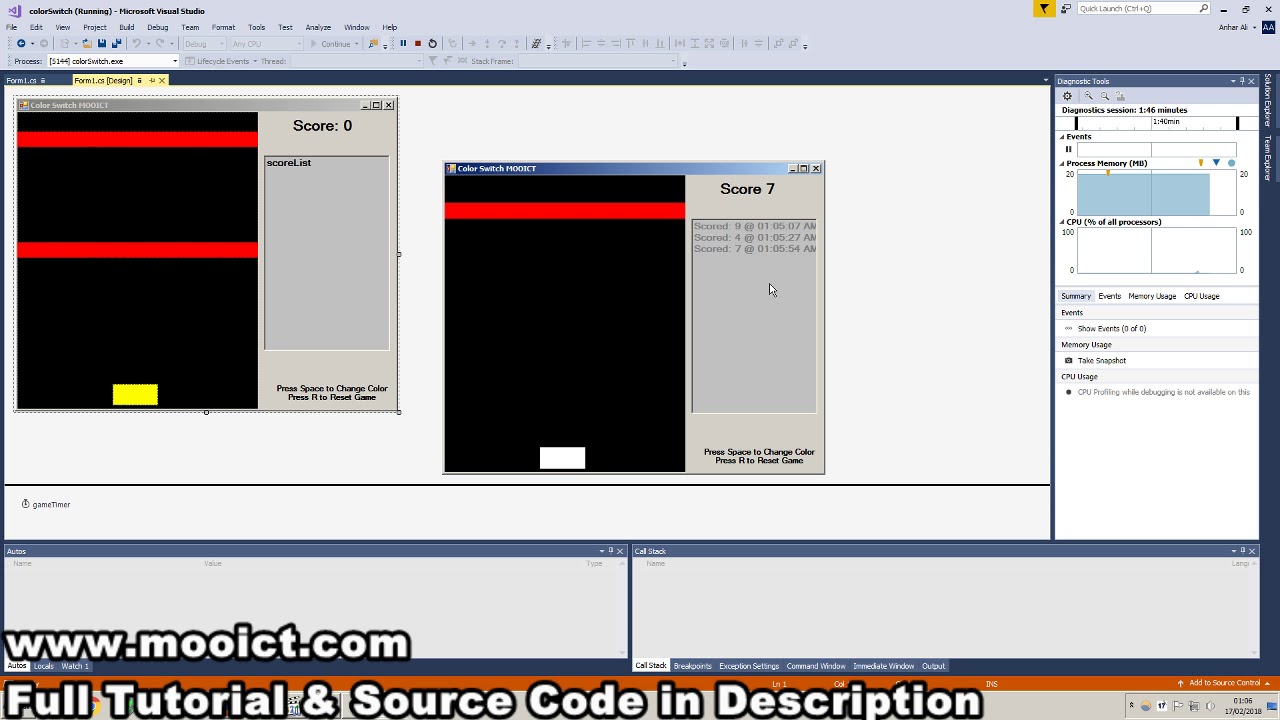Select the gameTimer component in tray

(46, 504)
